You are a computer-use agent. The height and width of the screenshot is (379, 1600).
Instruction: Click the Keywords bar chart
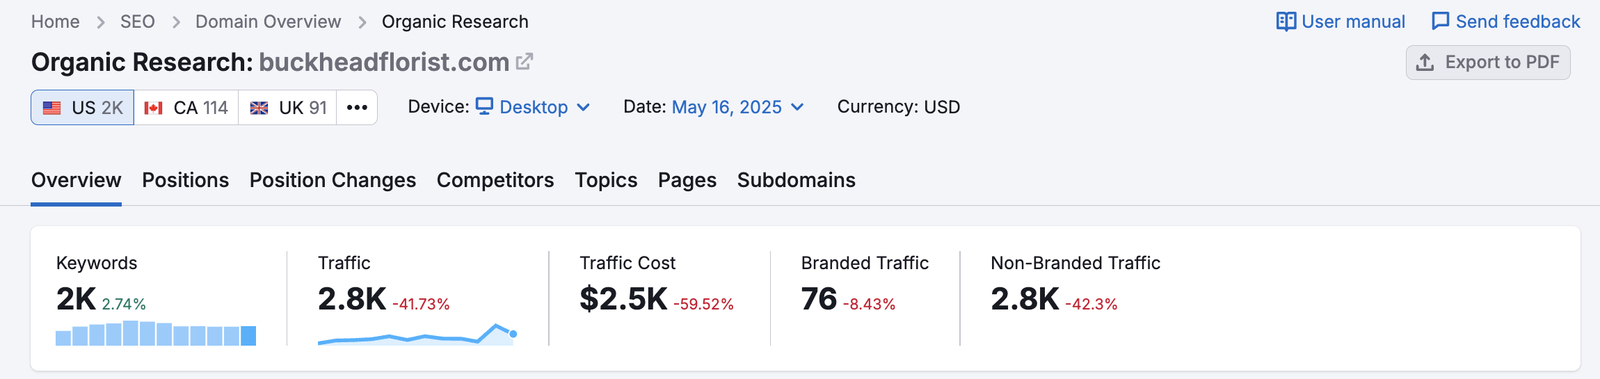[x=156, y=333]
